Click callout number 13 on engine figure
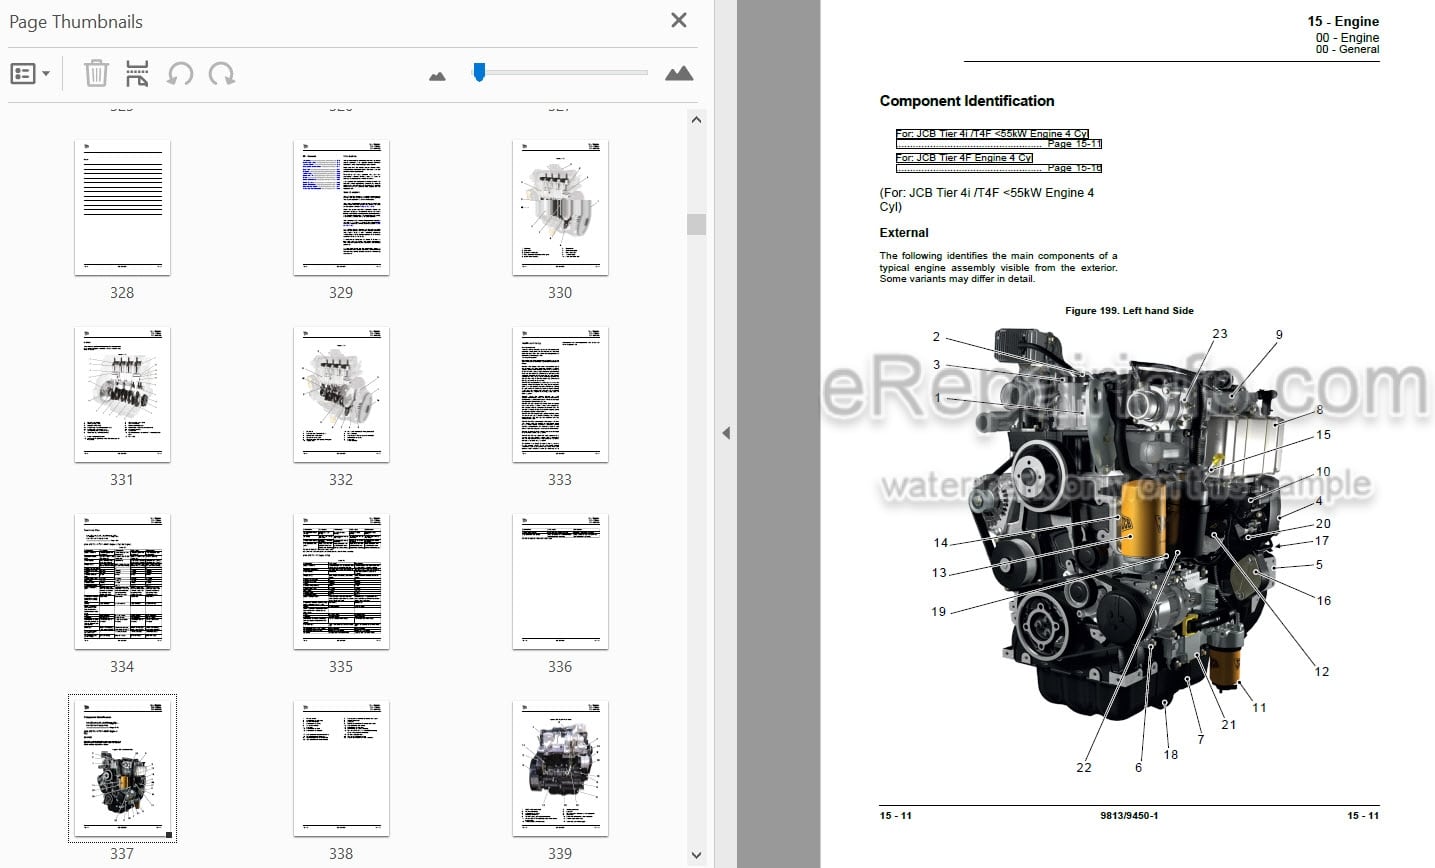1435x868 pixels. point(939,573)
